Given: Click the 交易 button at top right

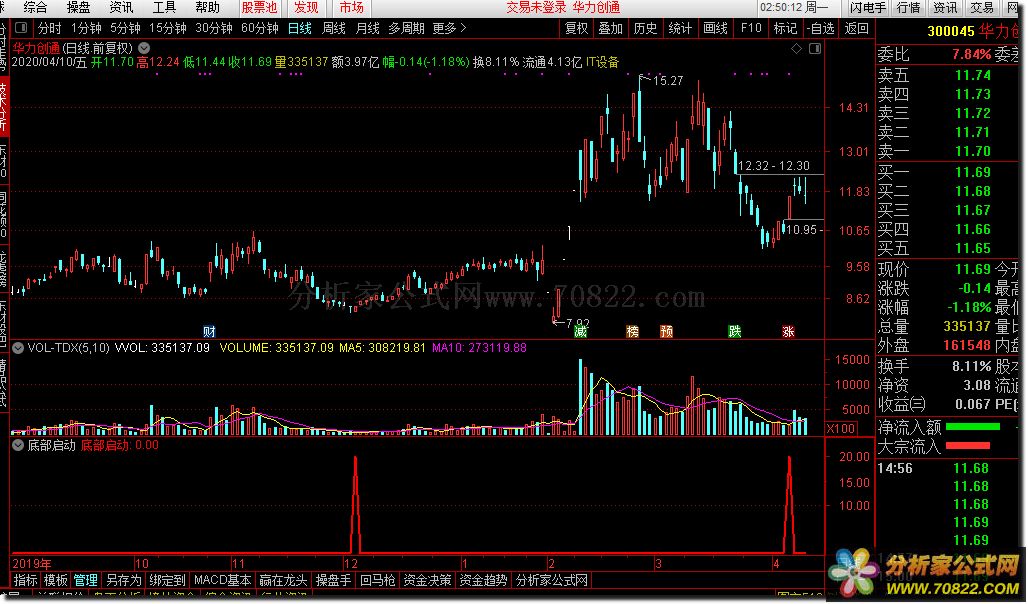Looking at the screenshot, I should pyautogui.click(x=981, y=8).
